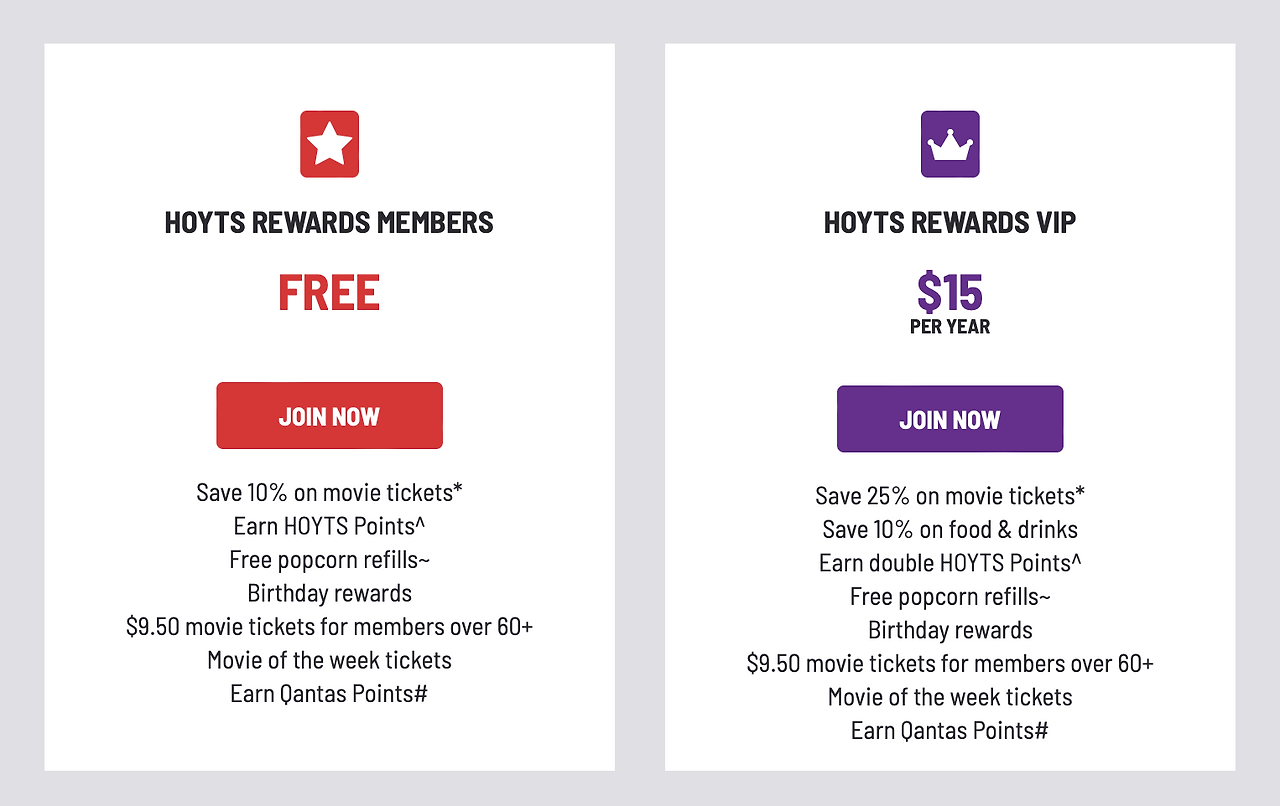The width and height of the screenshot is (1280, 806).
Task: Select the HOYTS REWARDS MEMBERS heading
Action: pyautogui.click(x=329, y=222)
